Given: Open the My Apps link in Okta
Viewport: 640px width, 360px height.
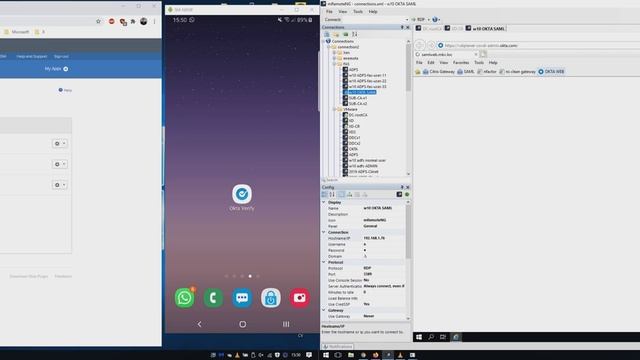Looking at the screenshot, I should [x=56, y=69].
